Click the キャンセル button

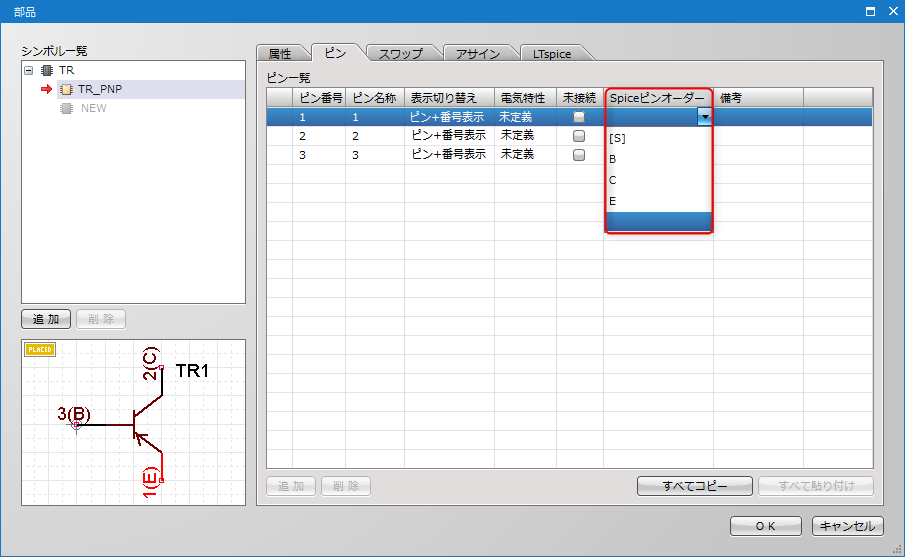[x=848, y=526]
